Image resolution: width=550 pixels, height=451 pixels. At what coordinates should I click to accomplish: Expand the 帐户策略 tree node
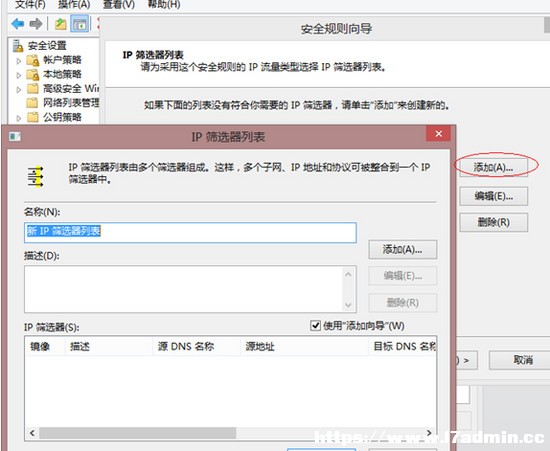(x=19, y=61)
